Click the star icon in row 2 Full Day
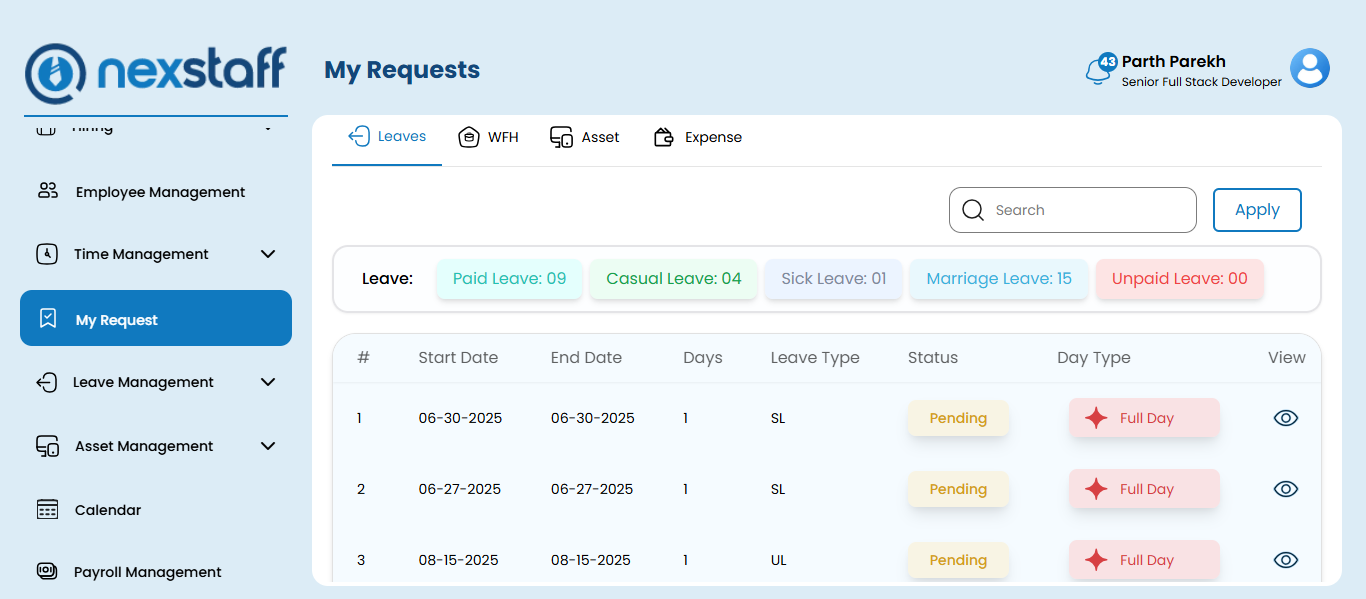This screenshot has height=599, width=1366. pos(1096,489)
